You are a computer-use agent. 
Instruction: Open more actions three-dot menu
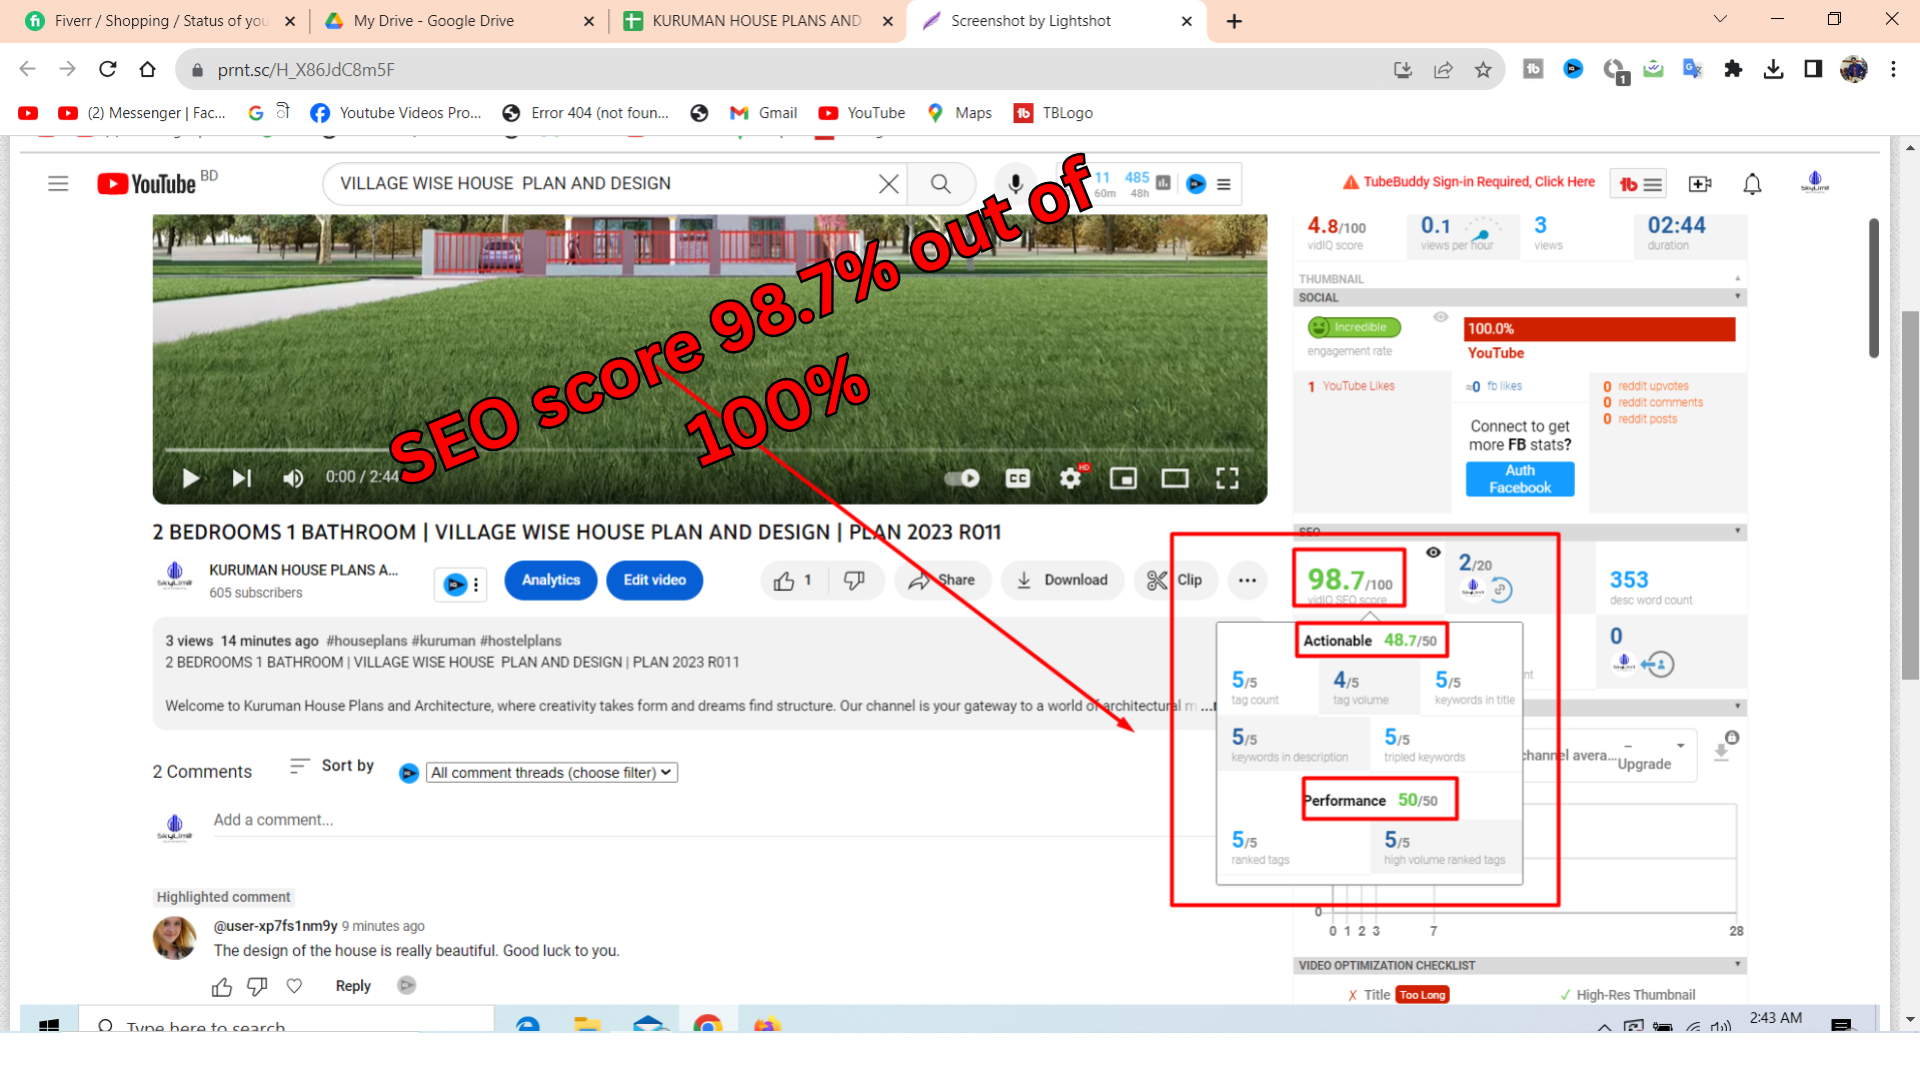tap(1247, 580)
